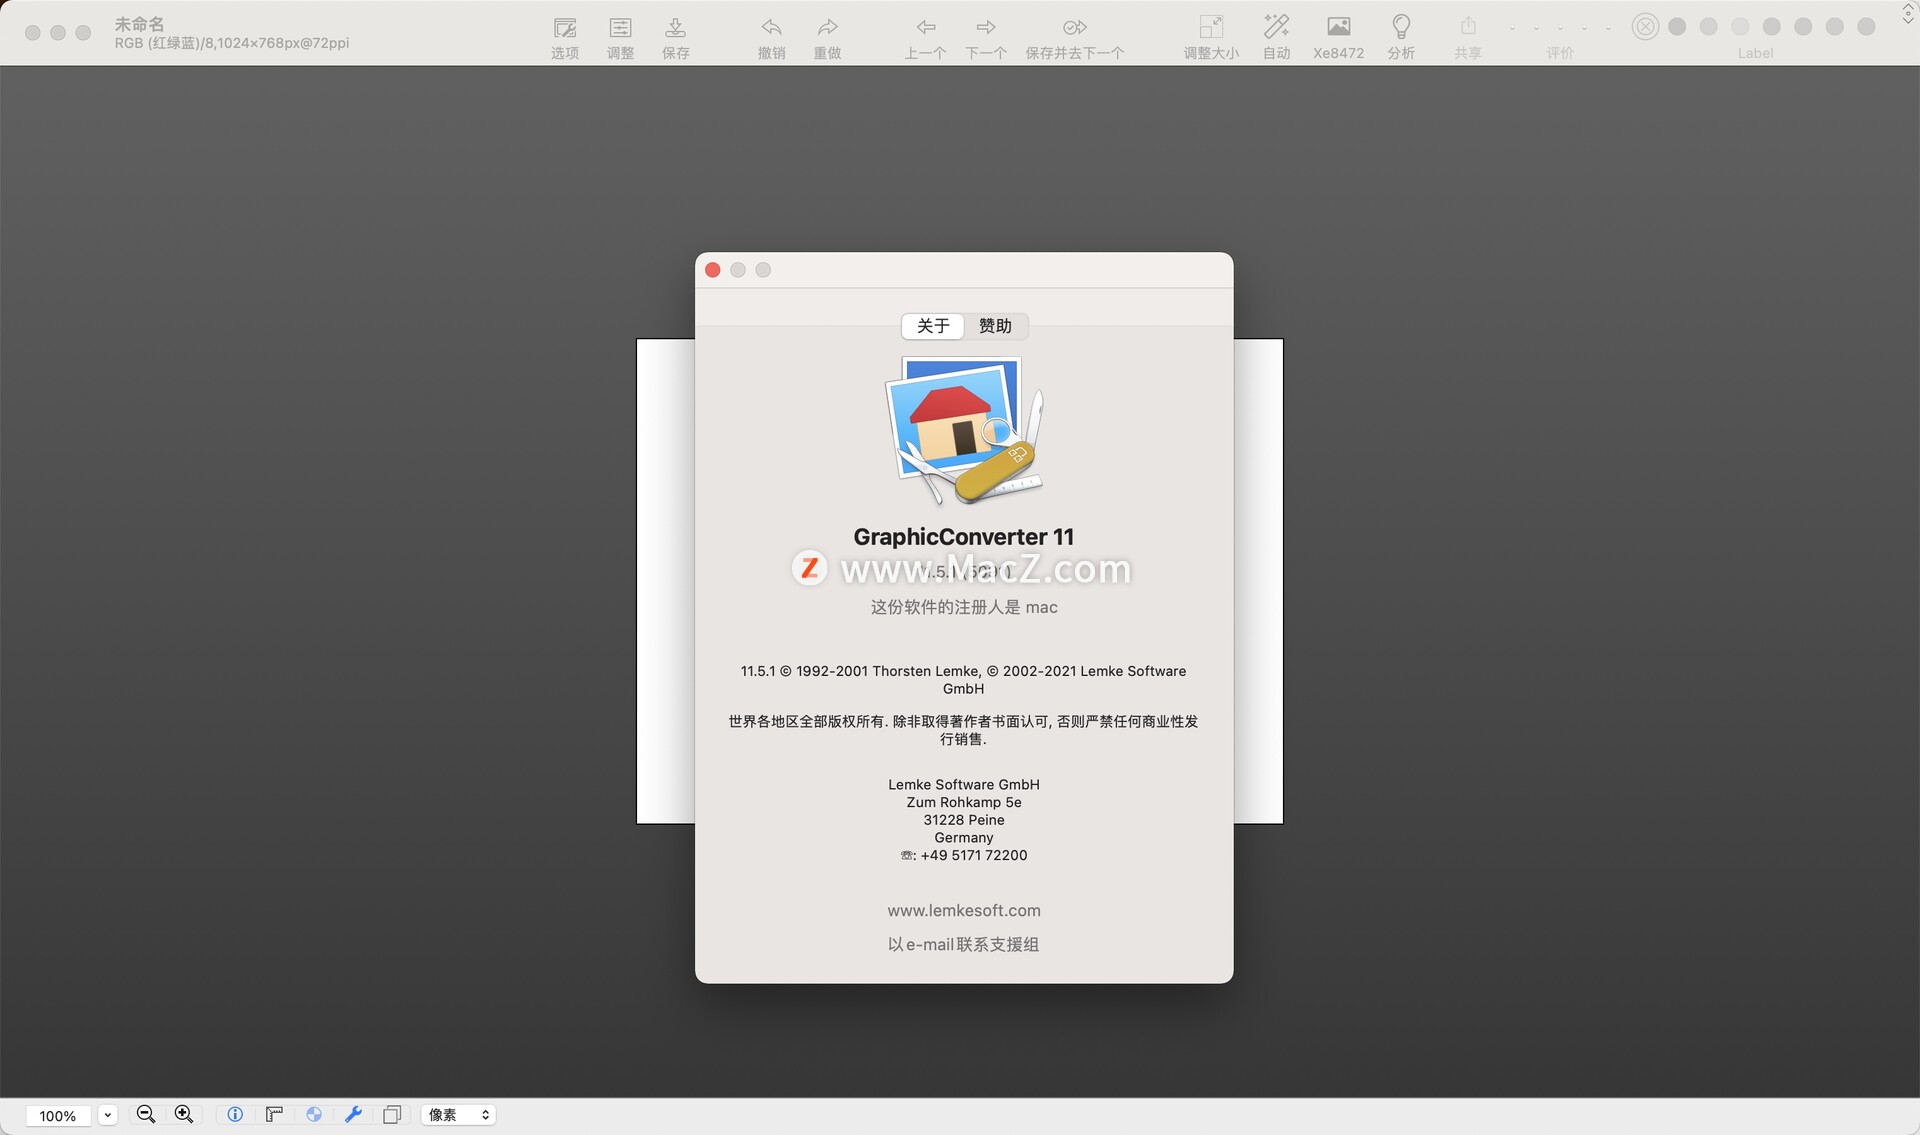
Task: Click the Lemke Software GmbH address line
Action: 964,784
